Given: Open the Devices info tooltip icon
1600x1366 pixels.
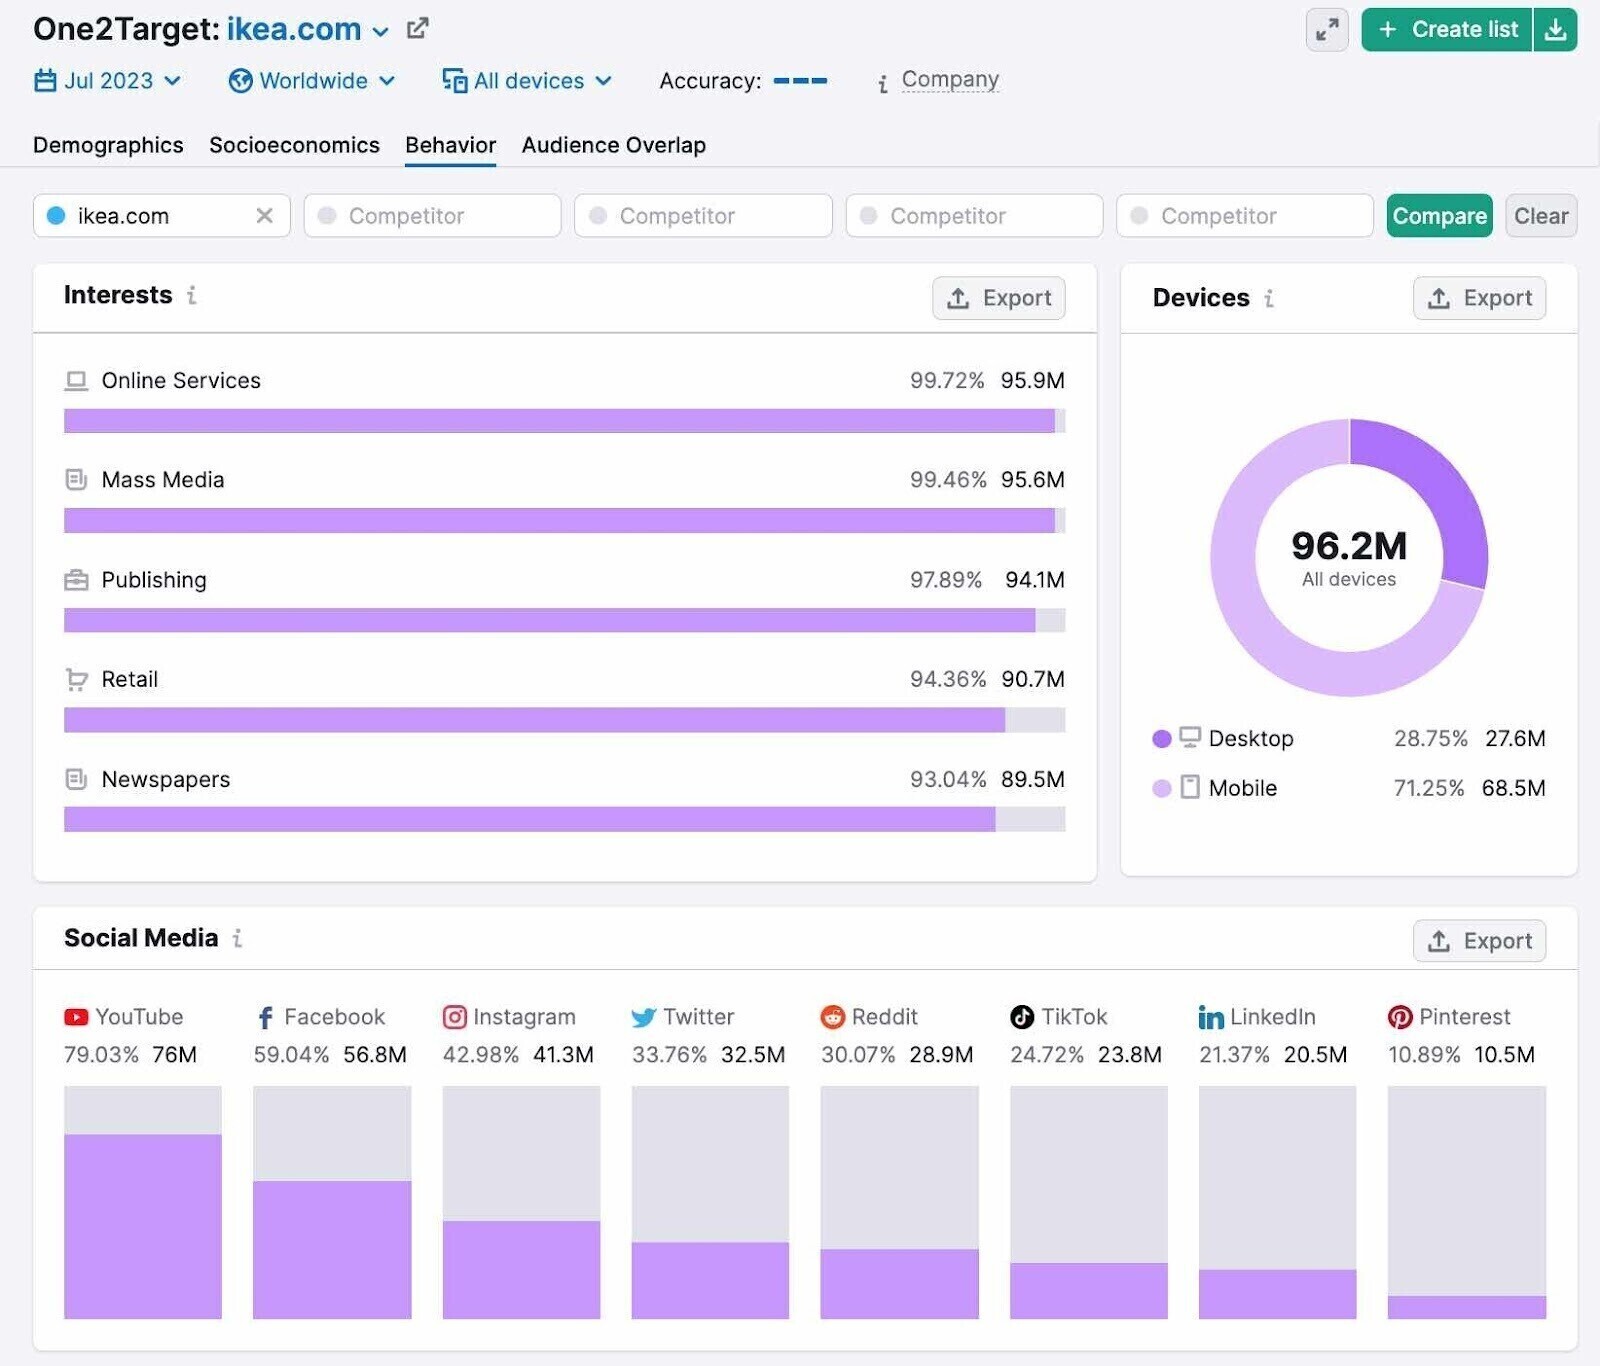Looking at the screenshot, I should click(x=1268, y=298).
